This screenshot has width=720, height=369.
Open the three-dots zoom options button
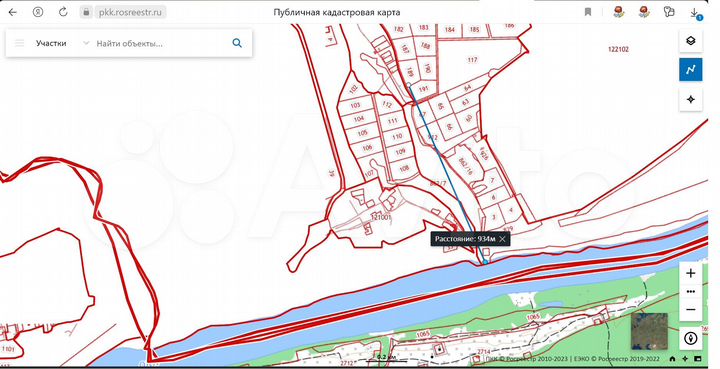point(691,291)
